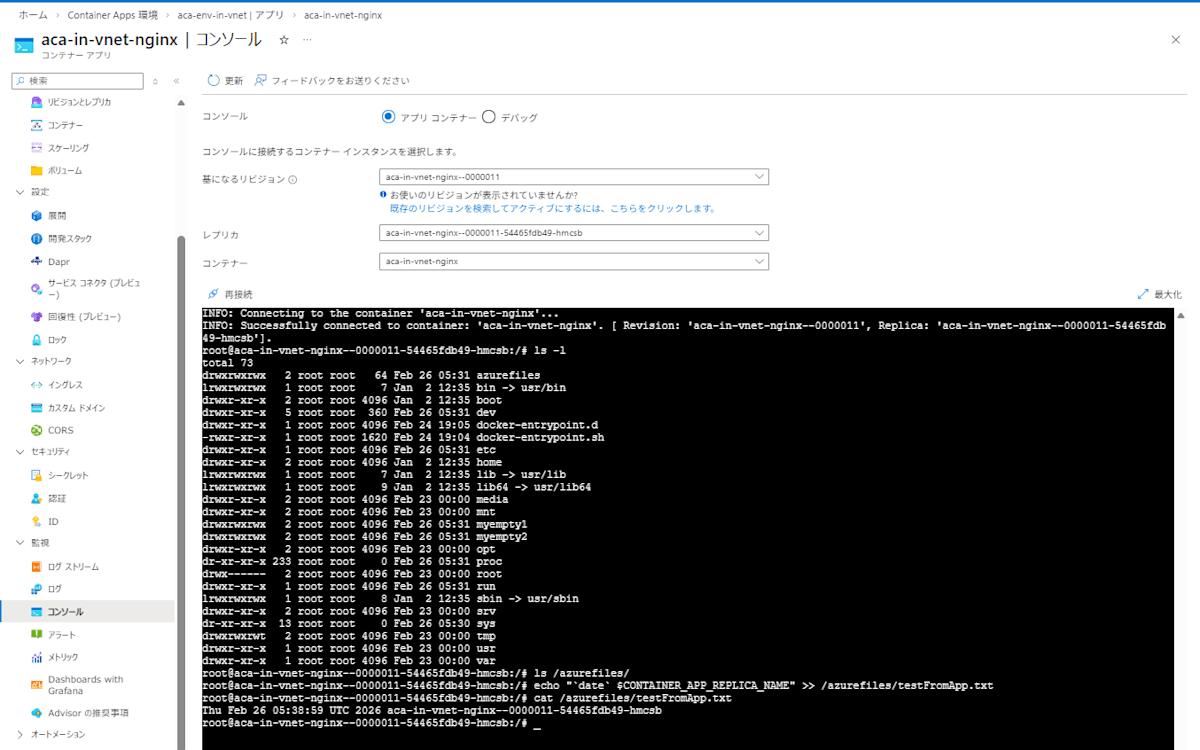Click フィードバックをお送りください button

[x=332, y=80]
